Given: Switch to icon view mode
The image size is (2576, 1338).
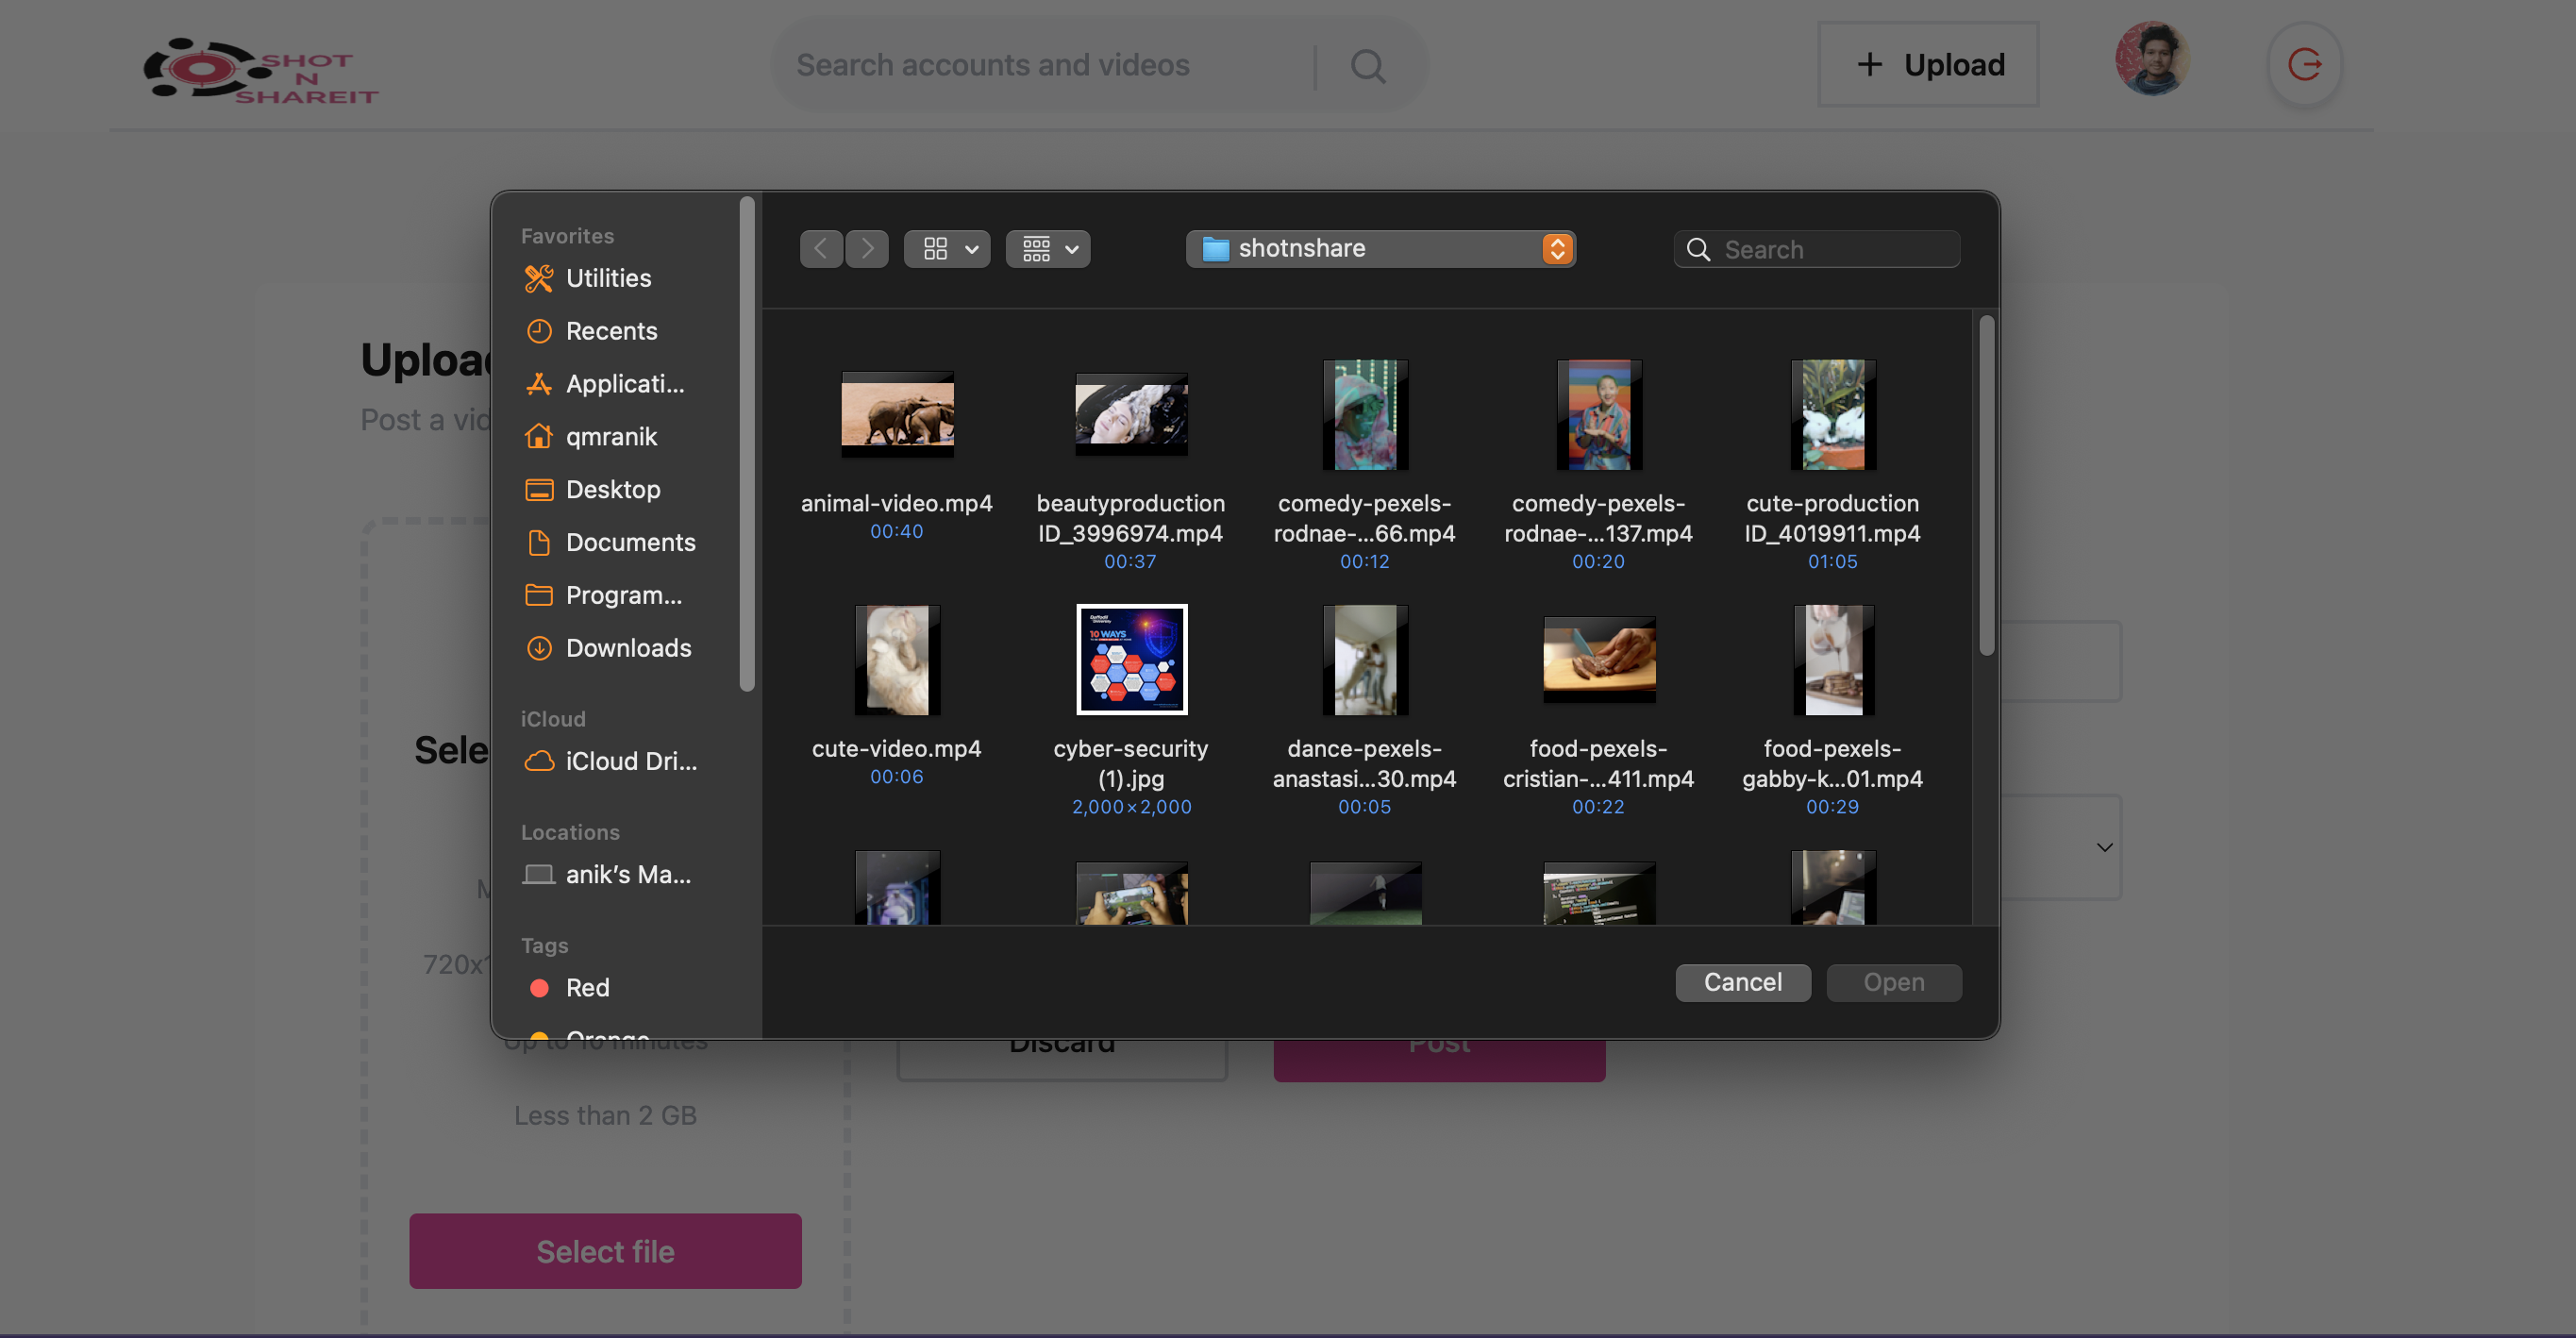Looking at the screenshot, I should pyautogui.click(x=935, y=248).
